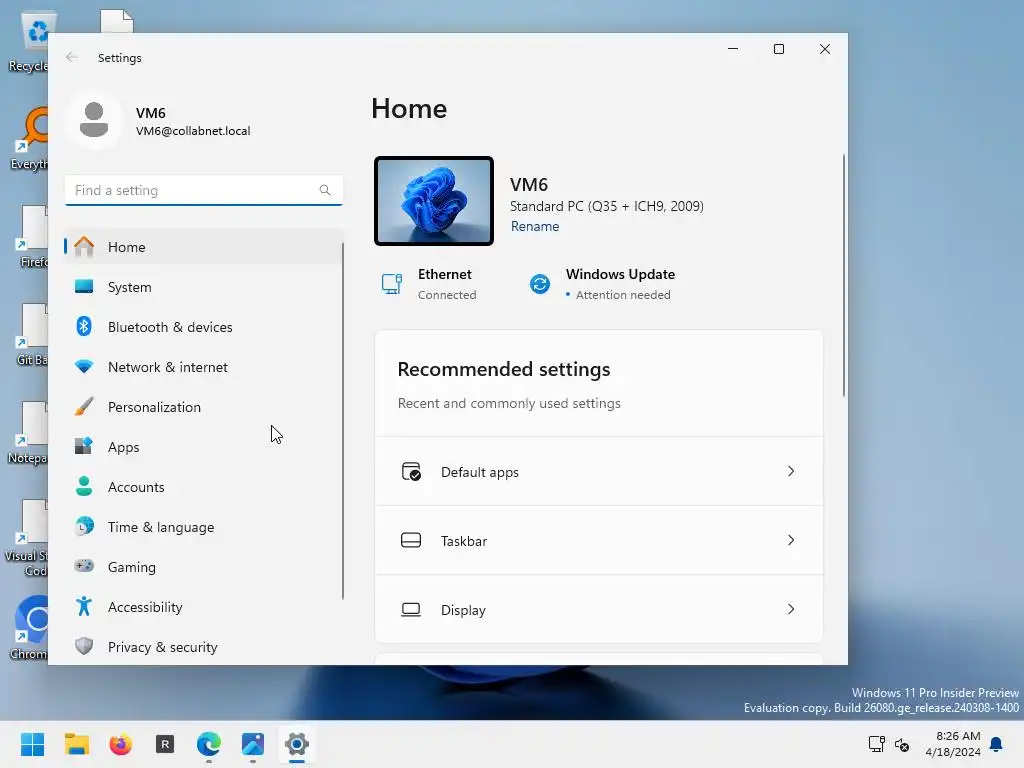The image size is (1024, 768).
Task: Go to Home in the sidebar
Action: point(204,247)
